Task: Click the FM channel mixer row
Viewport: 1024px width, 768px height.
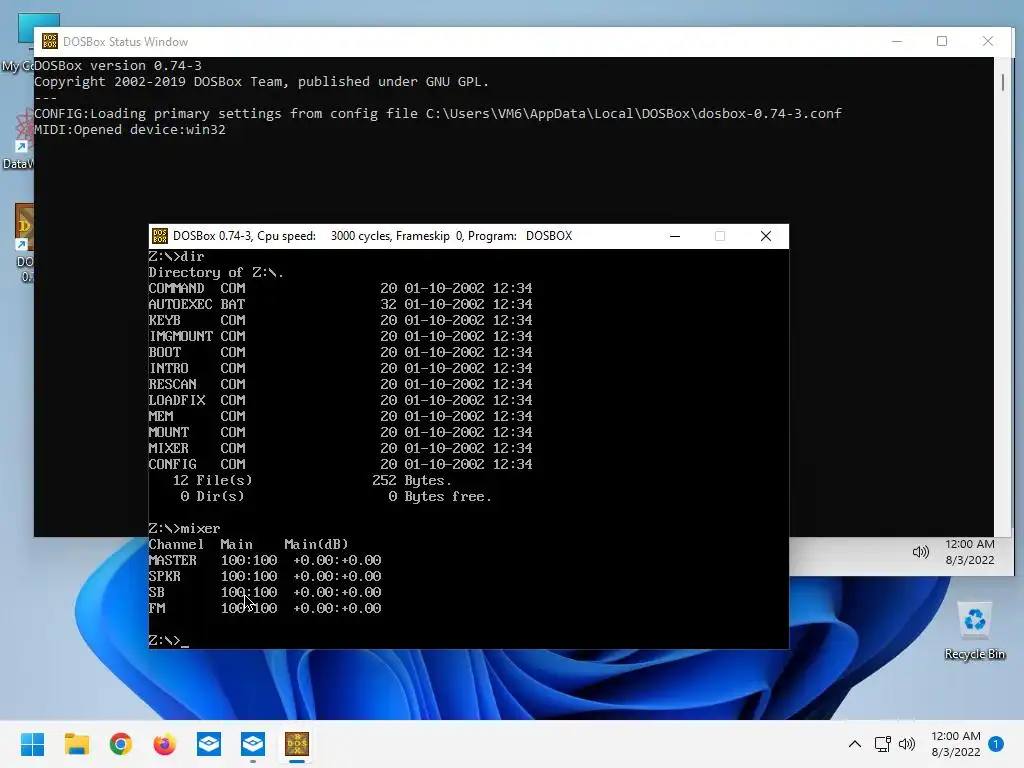Action: click(x=264, y=608)
